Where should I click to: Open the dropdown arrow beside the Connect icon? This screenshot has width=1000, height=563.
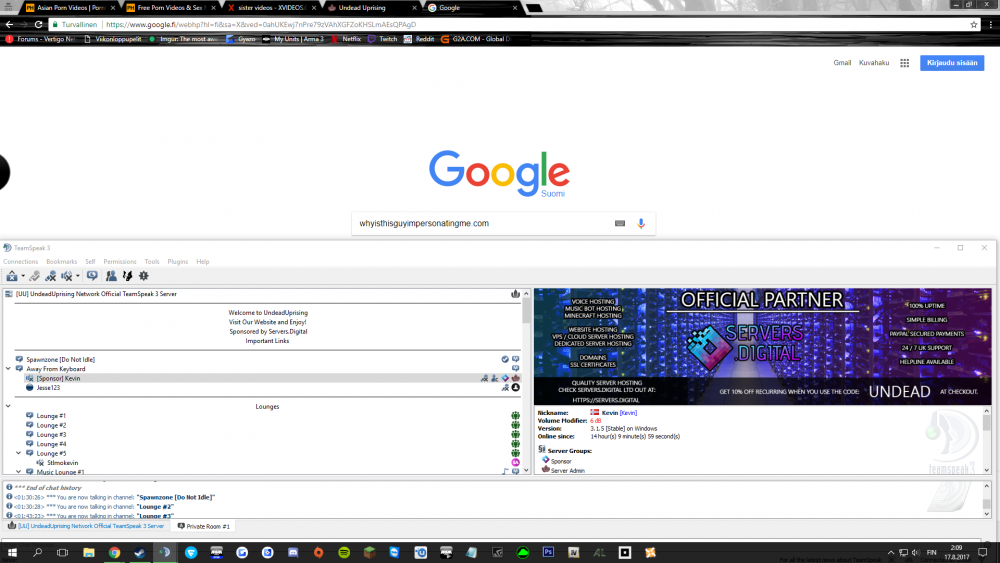22,276
